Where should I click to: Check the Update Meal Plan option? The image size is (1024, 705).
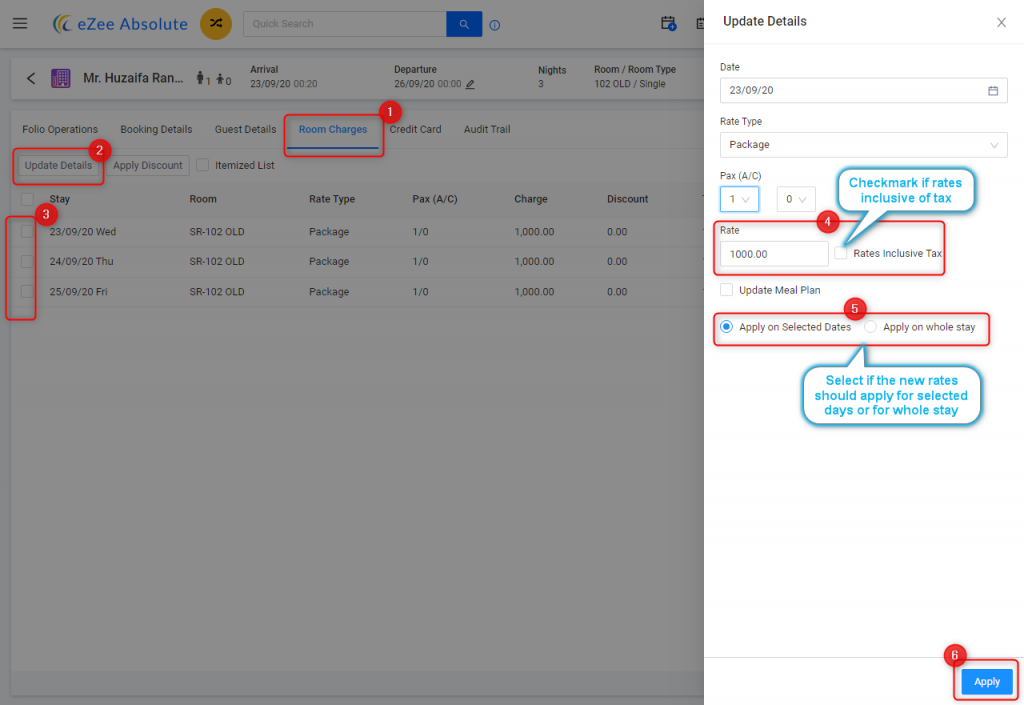(x=726, y=290)
